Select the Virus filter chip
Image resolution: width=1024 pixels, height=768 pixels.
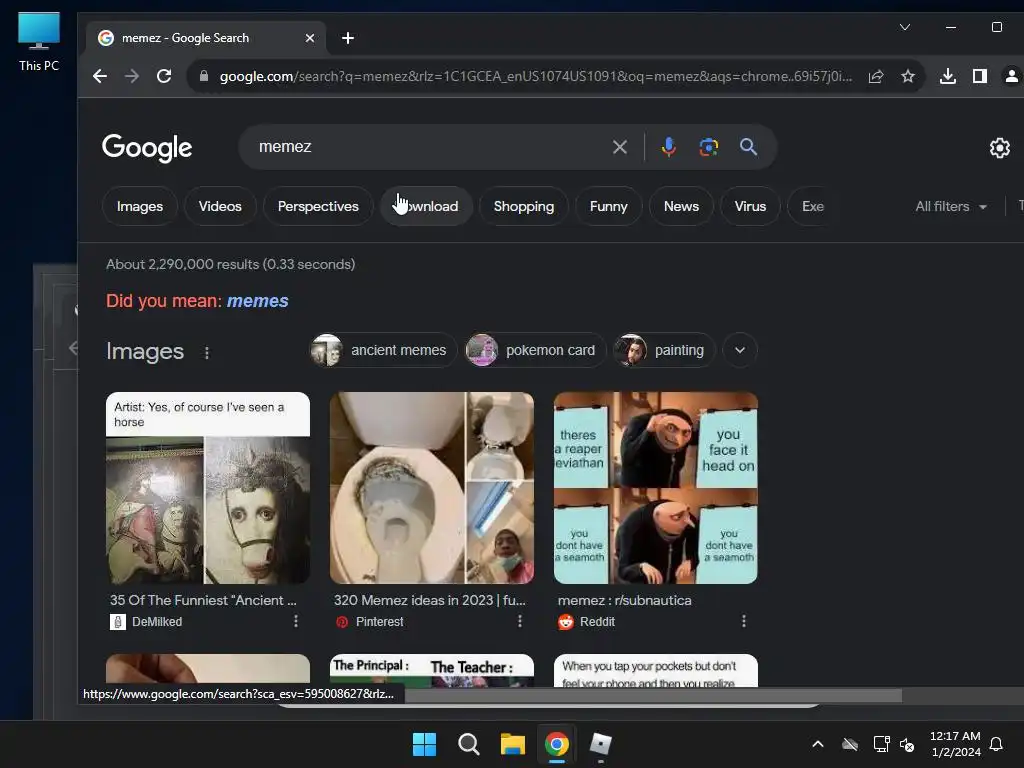(750, 206)
